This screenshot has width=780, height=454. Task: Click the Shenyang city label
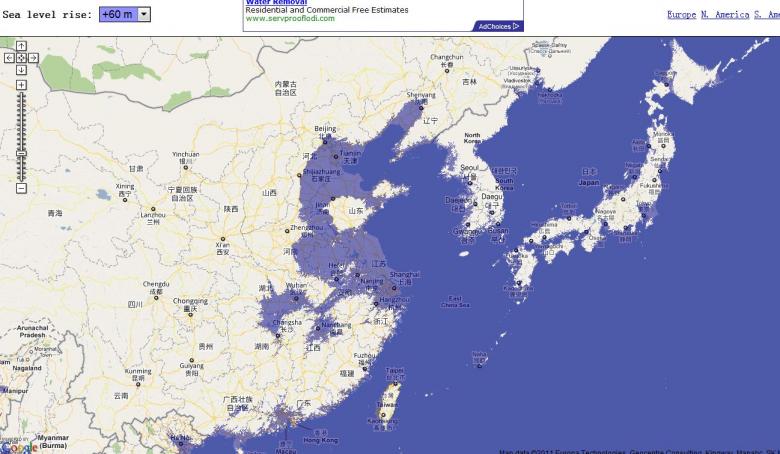[421, 94]
